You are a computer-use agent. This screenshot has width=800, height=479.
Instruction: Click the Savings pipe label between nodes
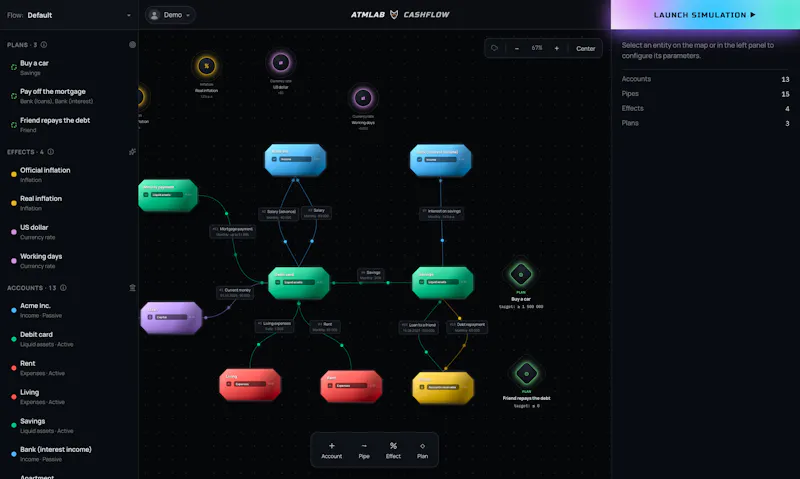click(371, 275)
